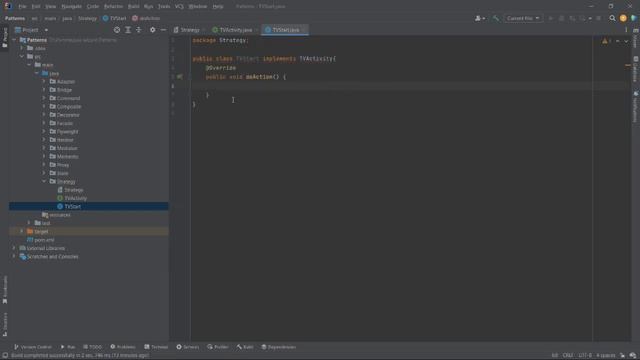The image size is (640, 360).
Task: Expand the Adapter package folder
Action: point(44,82)
